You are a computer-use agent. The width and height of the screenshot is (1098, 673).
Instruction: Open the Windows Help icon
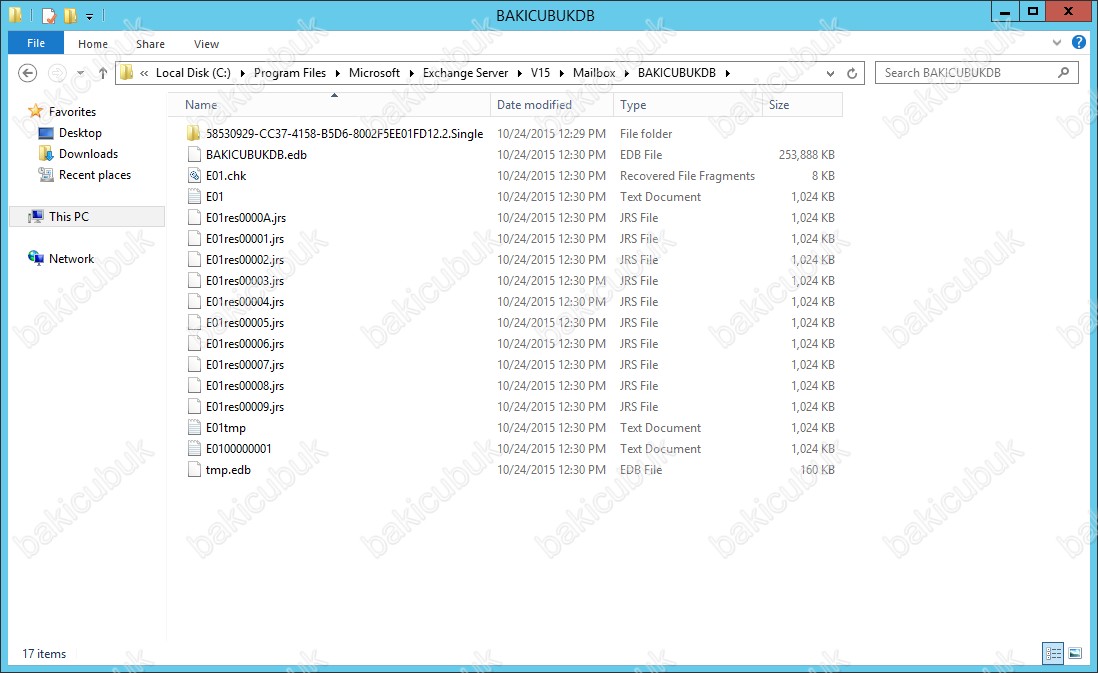coord(1078,42)
